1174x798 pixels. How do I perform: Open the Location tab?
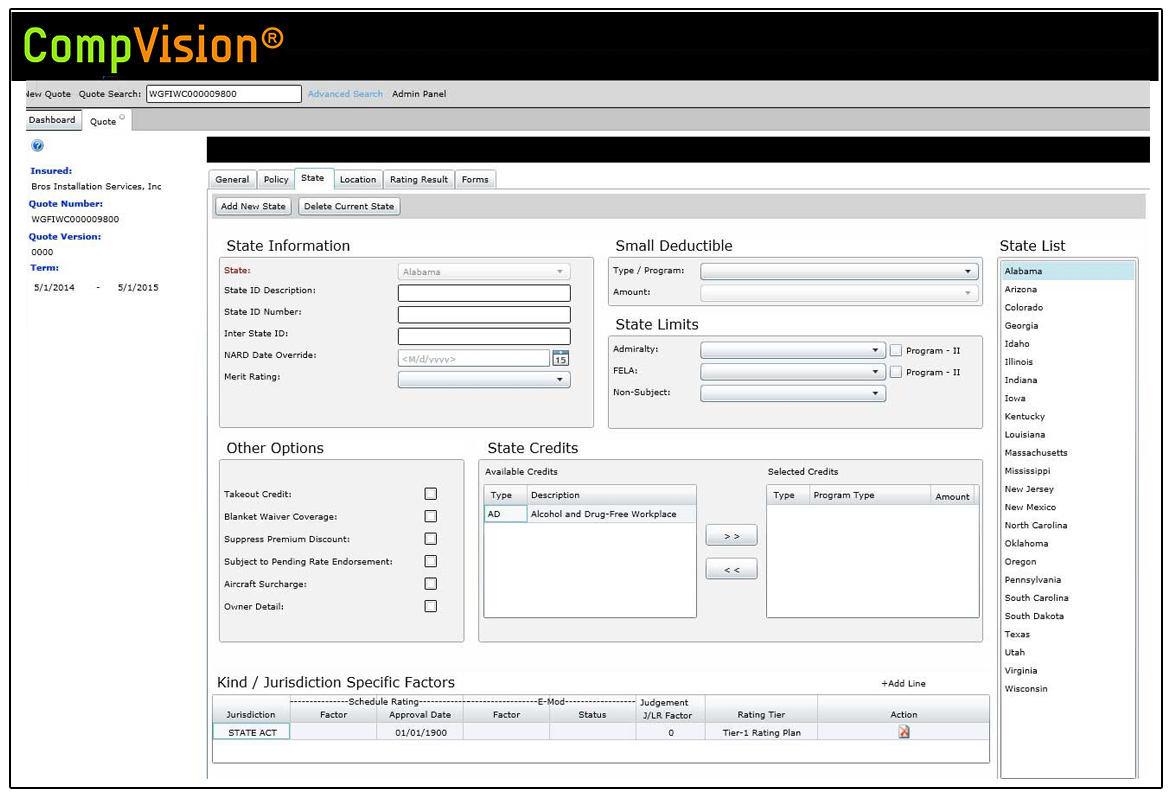click(x=358, y=180)
